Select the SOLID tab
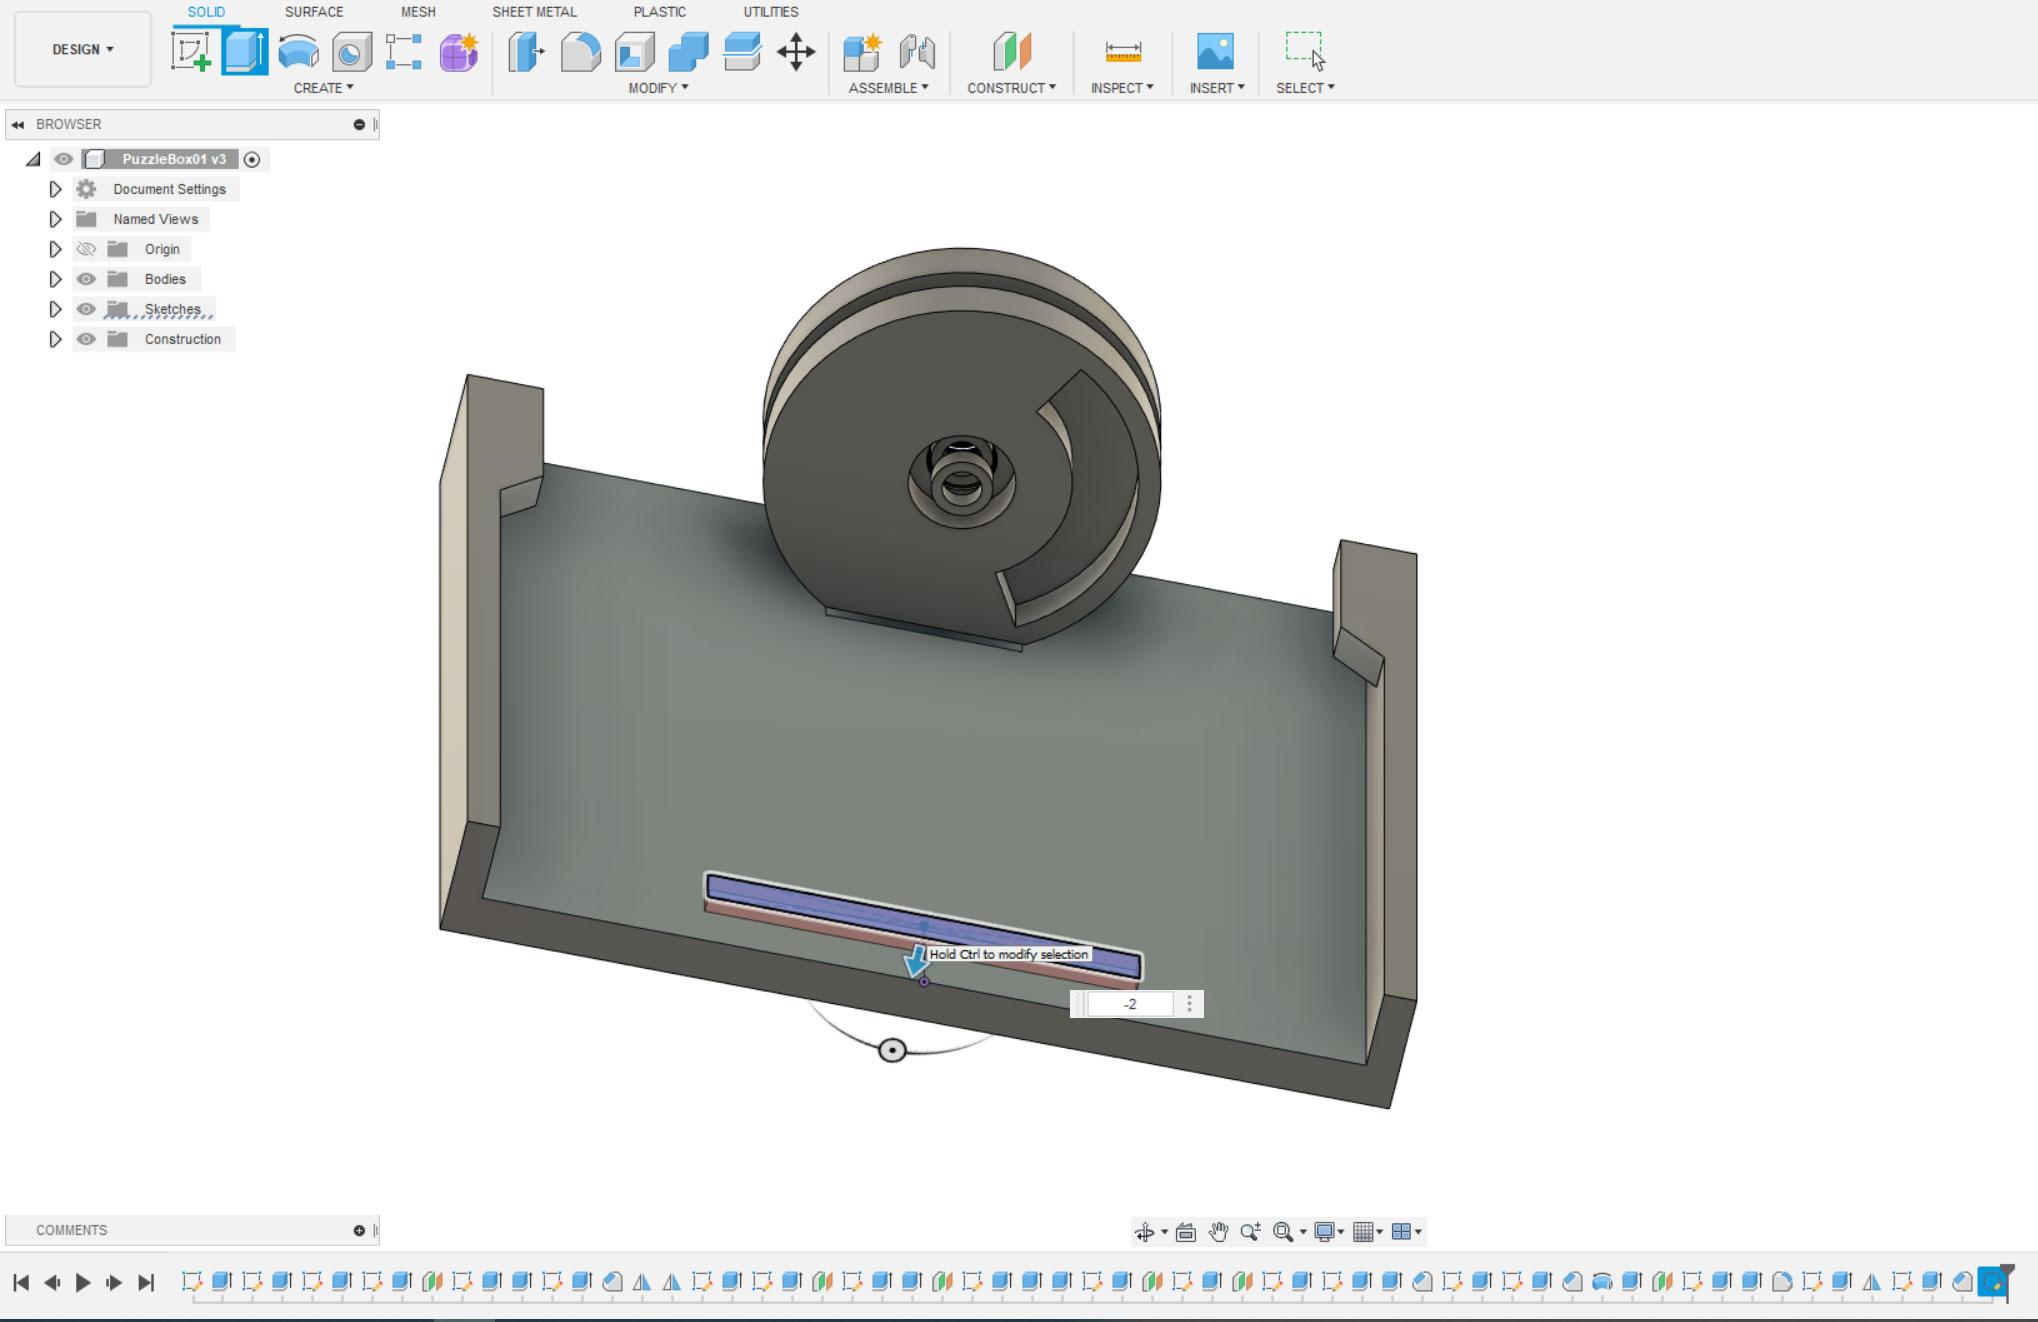Viewport: 2038px width, 1322px height. click(206, 12)
